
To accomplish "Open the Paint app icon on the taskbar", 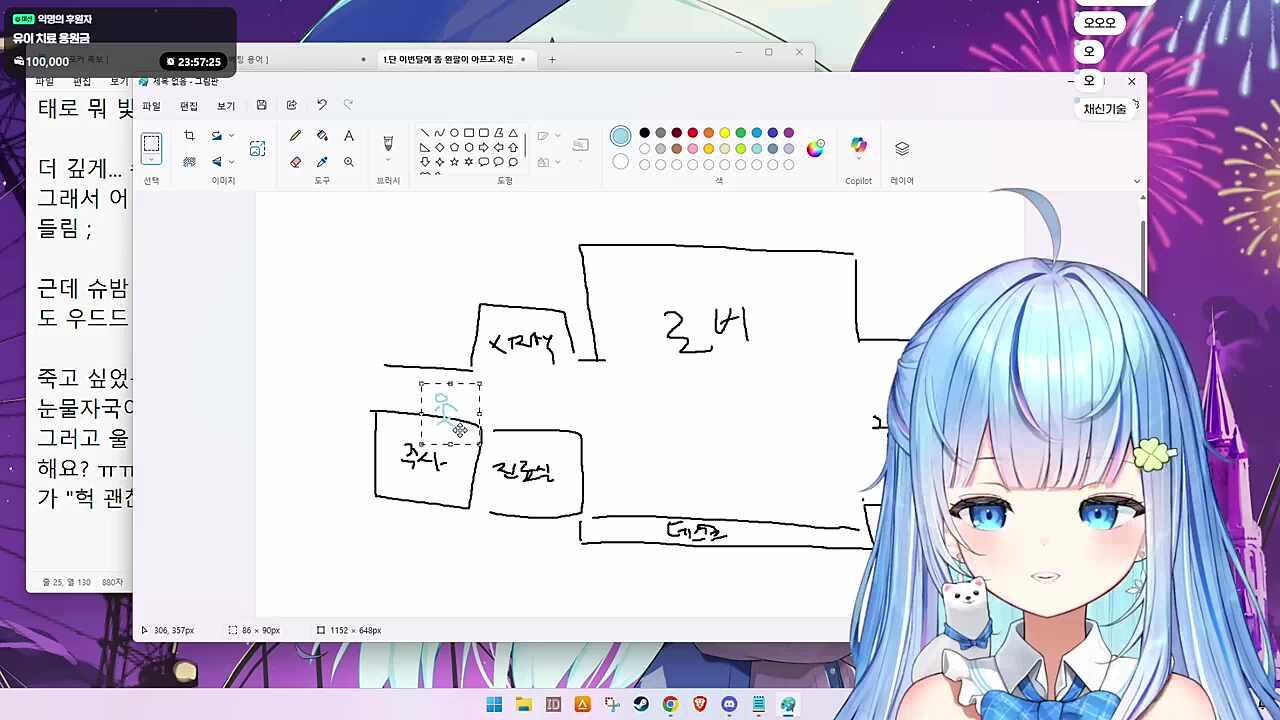I will click(x=788, y=704).
